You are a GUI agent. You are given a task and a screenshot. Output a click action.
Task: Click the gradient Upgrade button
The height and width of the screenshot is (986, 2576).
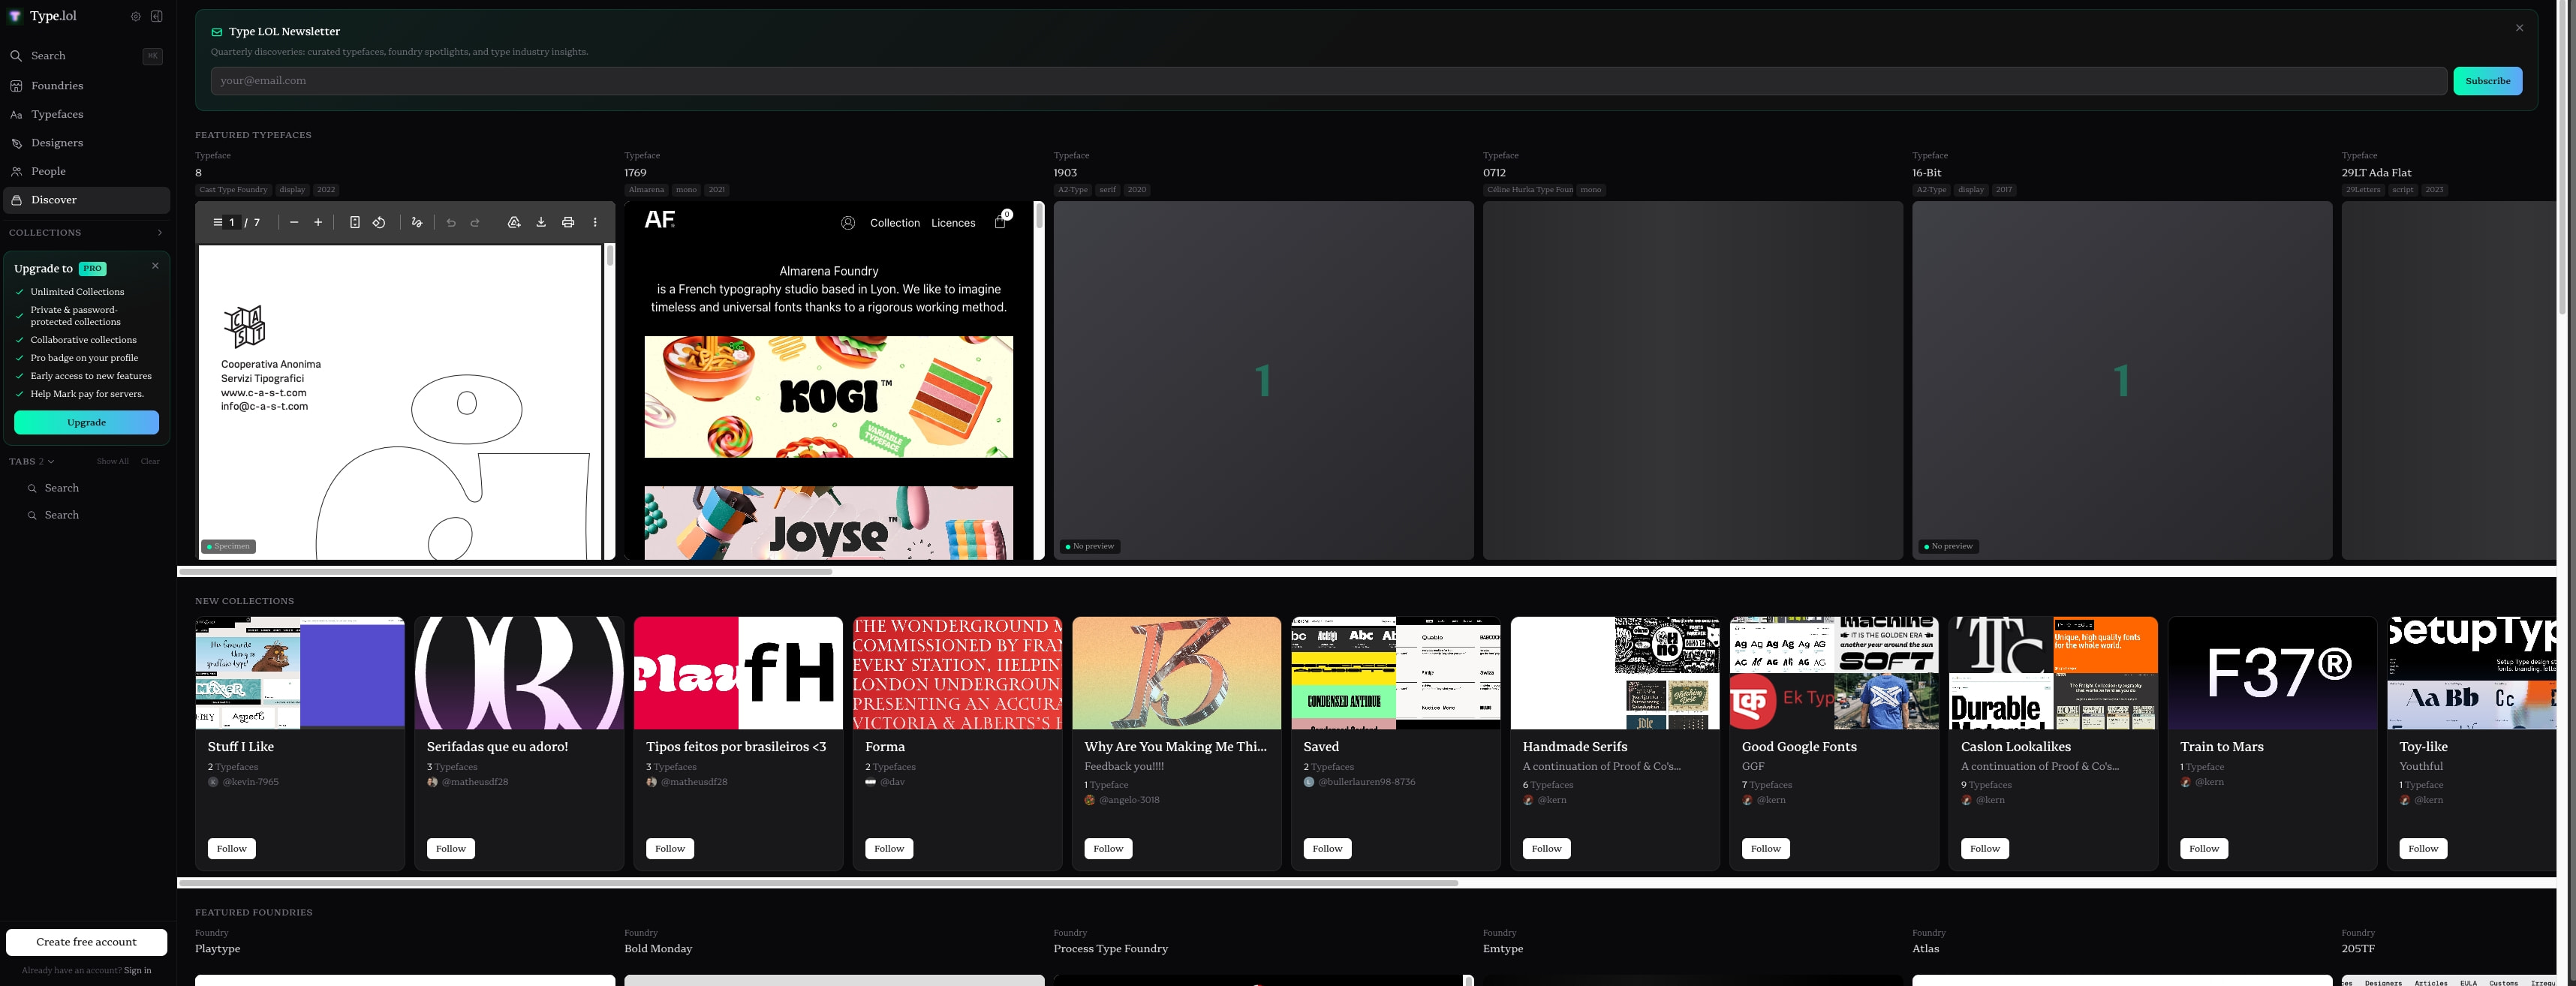click(86, 422)
